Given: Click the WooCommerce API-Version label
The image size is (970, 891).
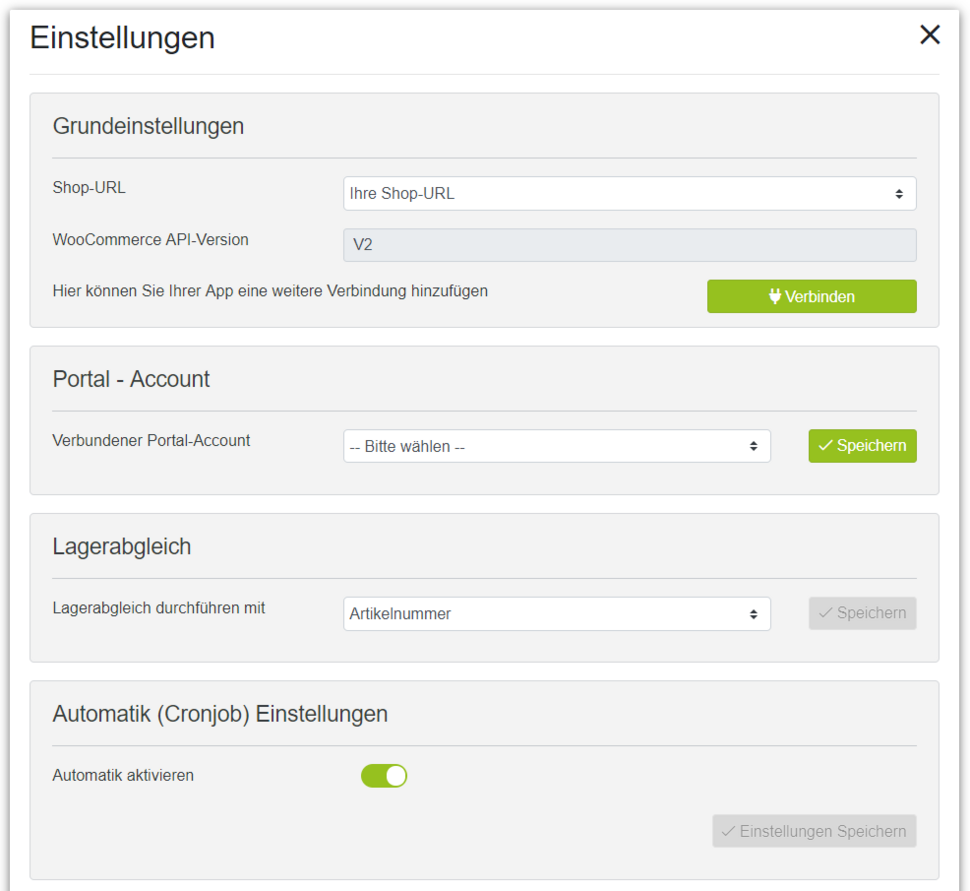Looking at the screenshot, I should [150, 239].
